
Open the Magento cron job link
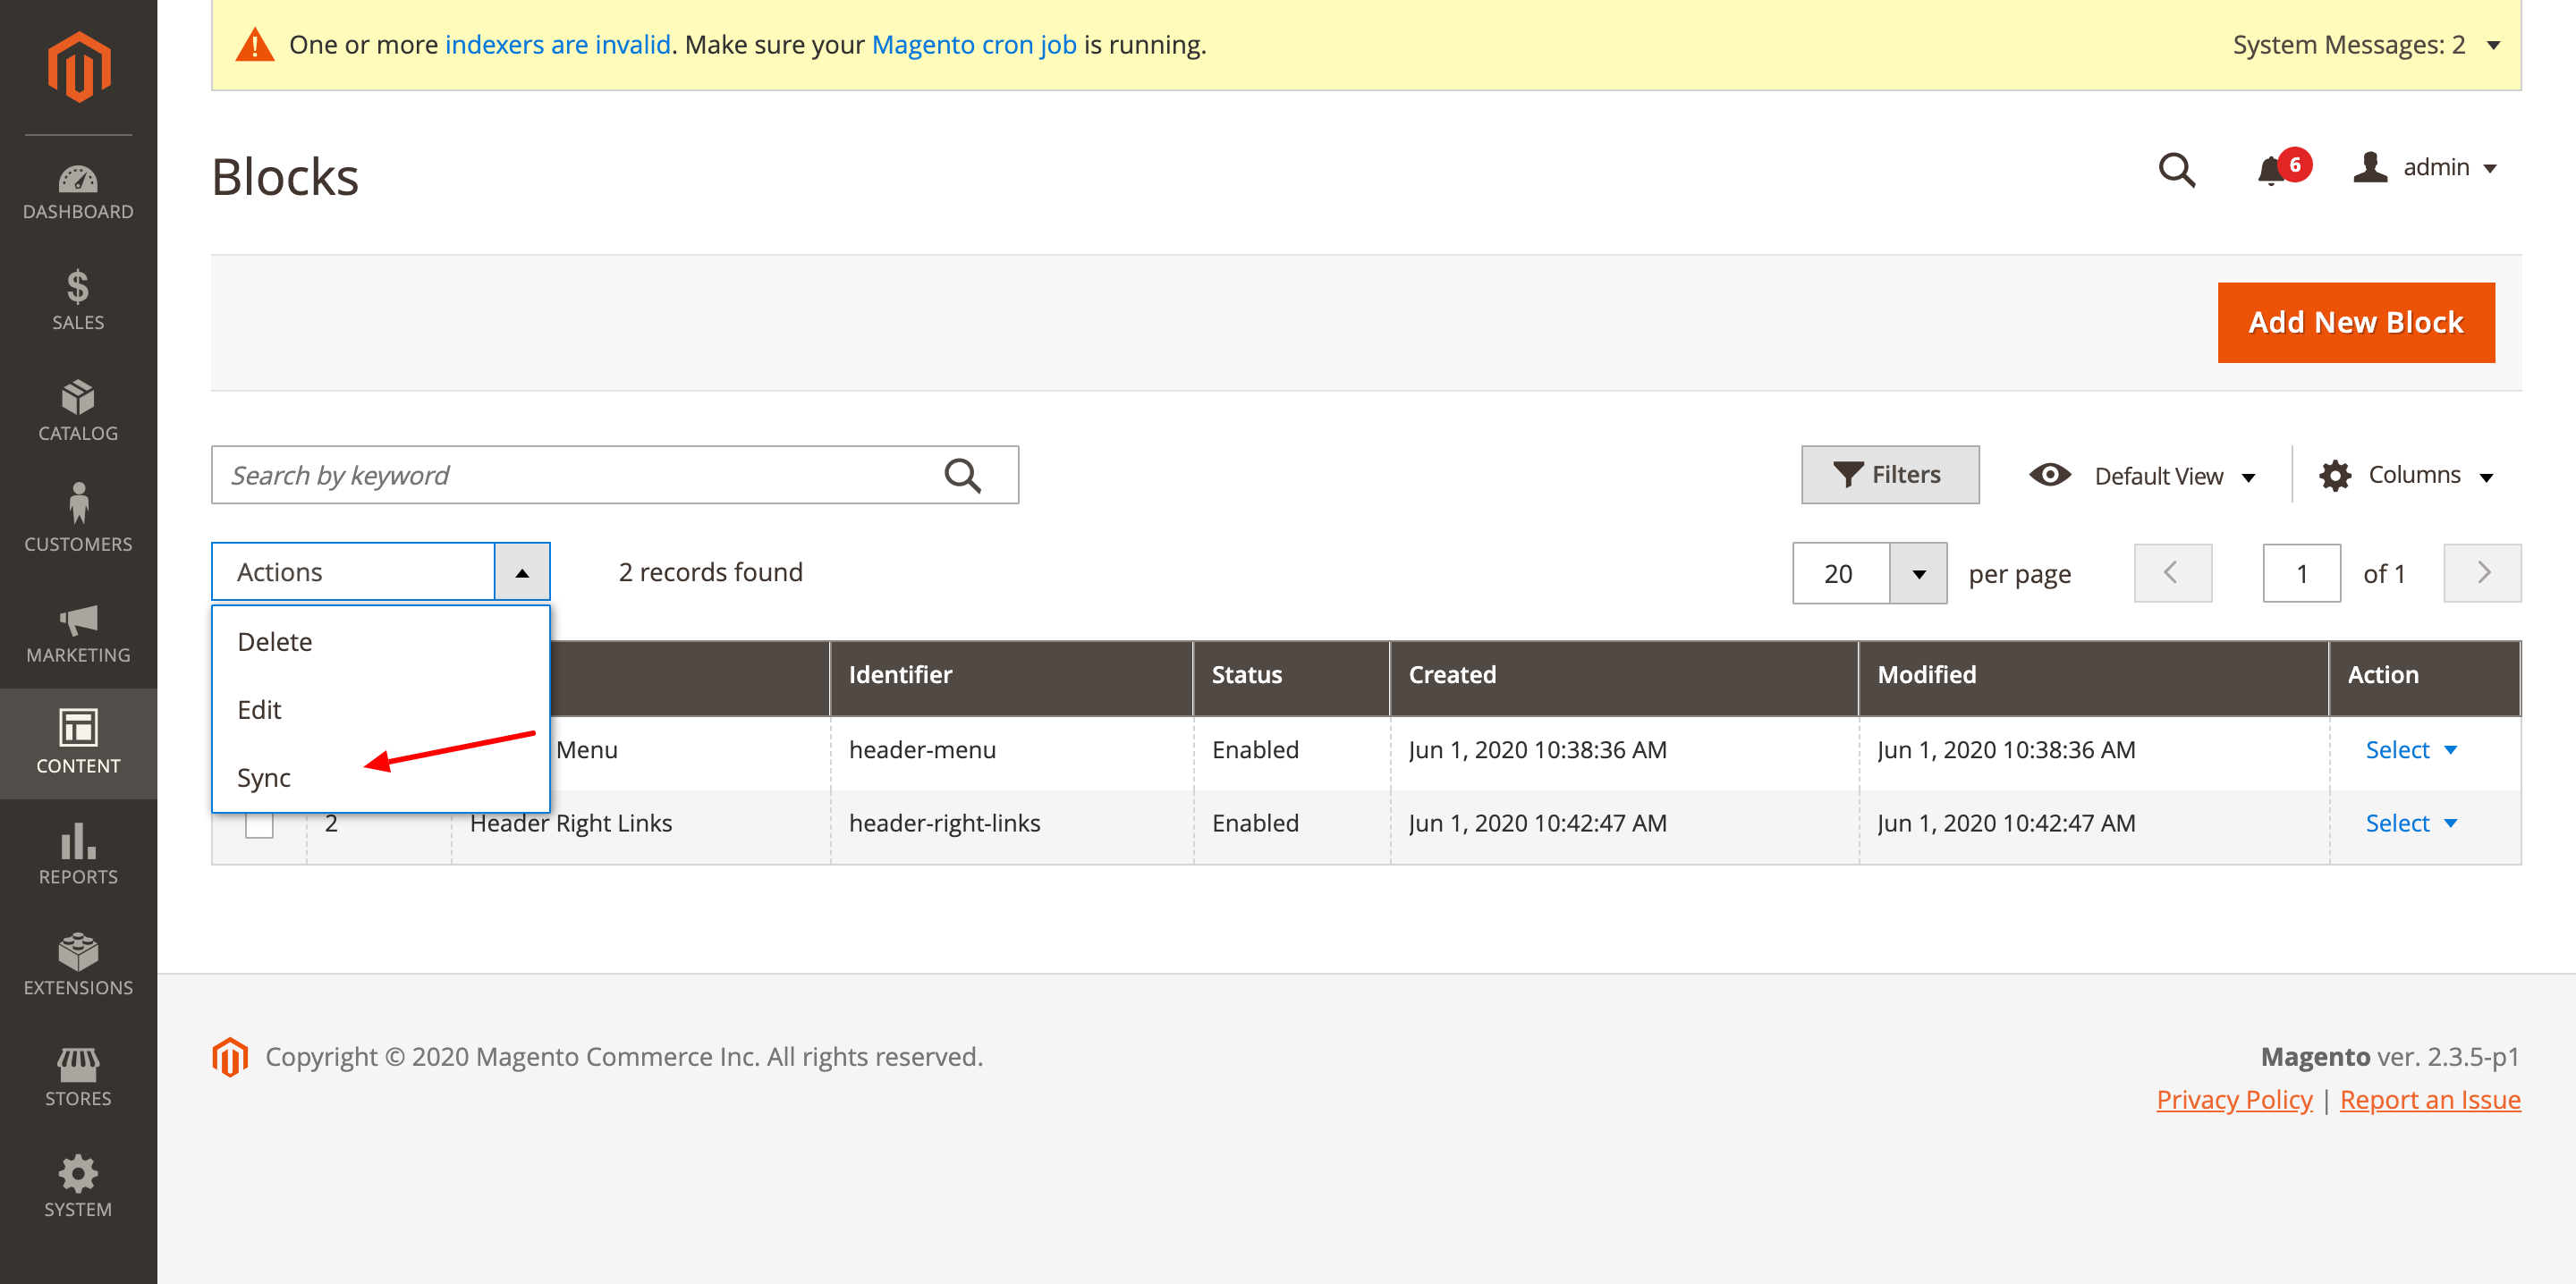(973, 45)
